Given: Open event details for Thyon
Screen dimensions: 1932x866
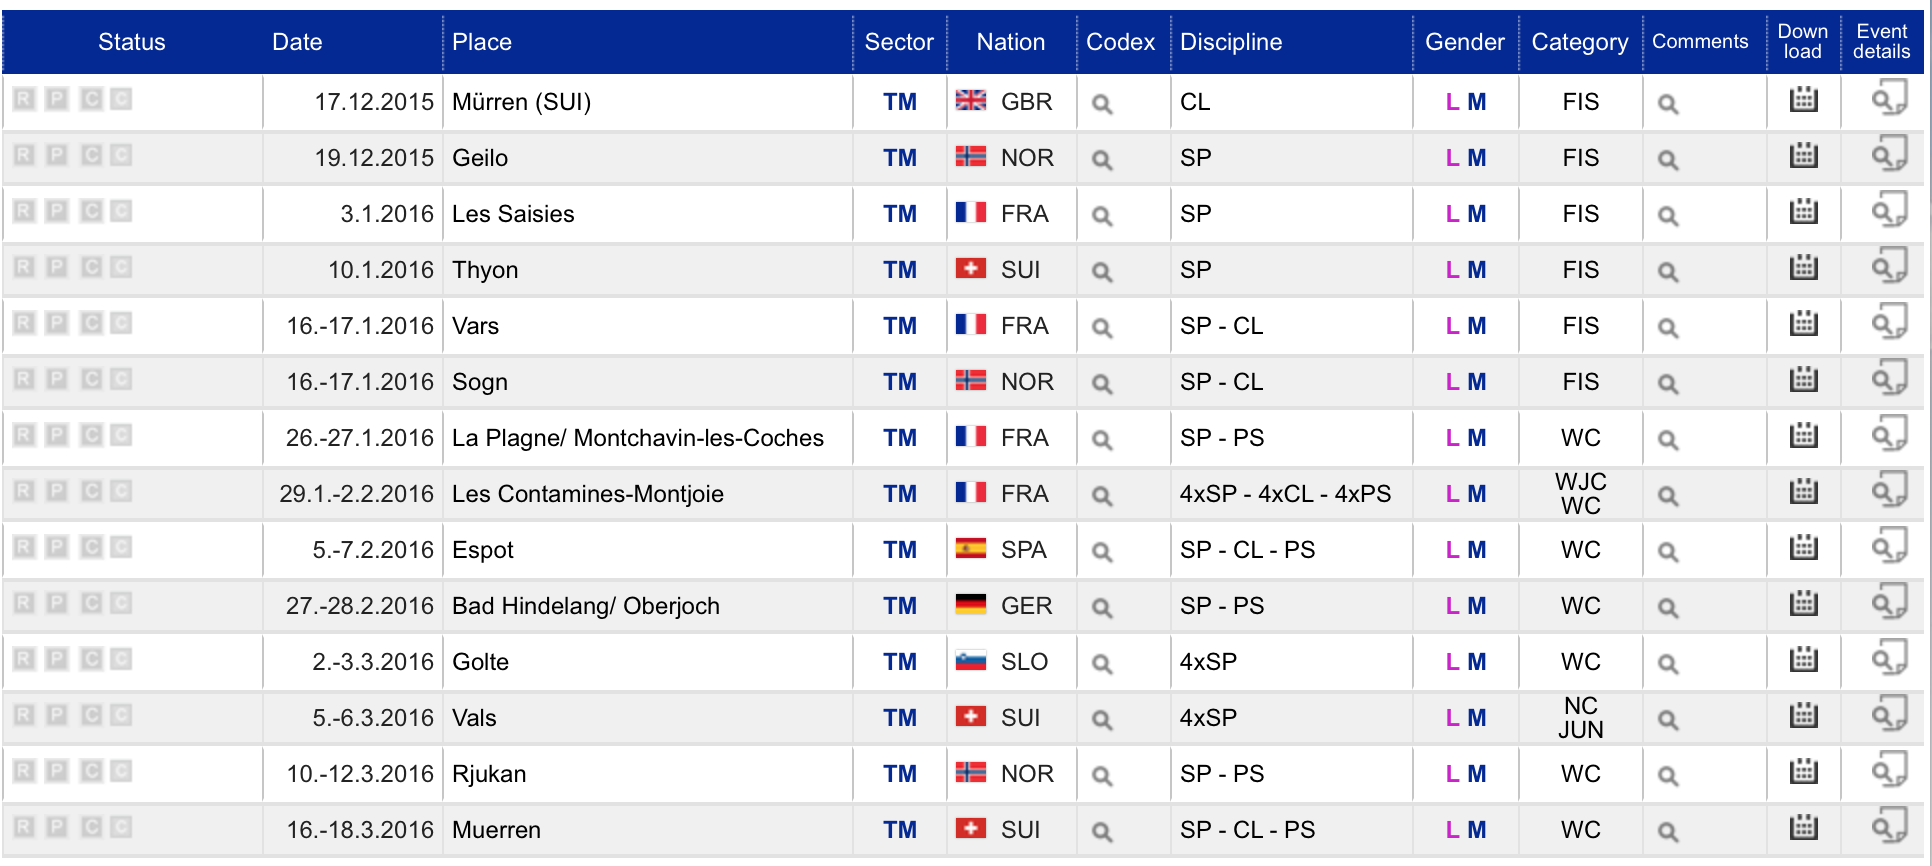Looking at the screenshot, I should (x=1888, y=268).
